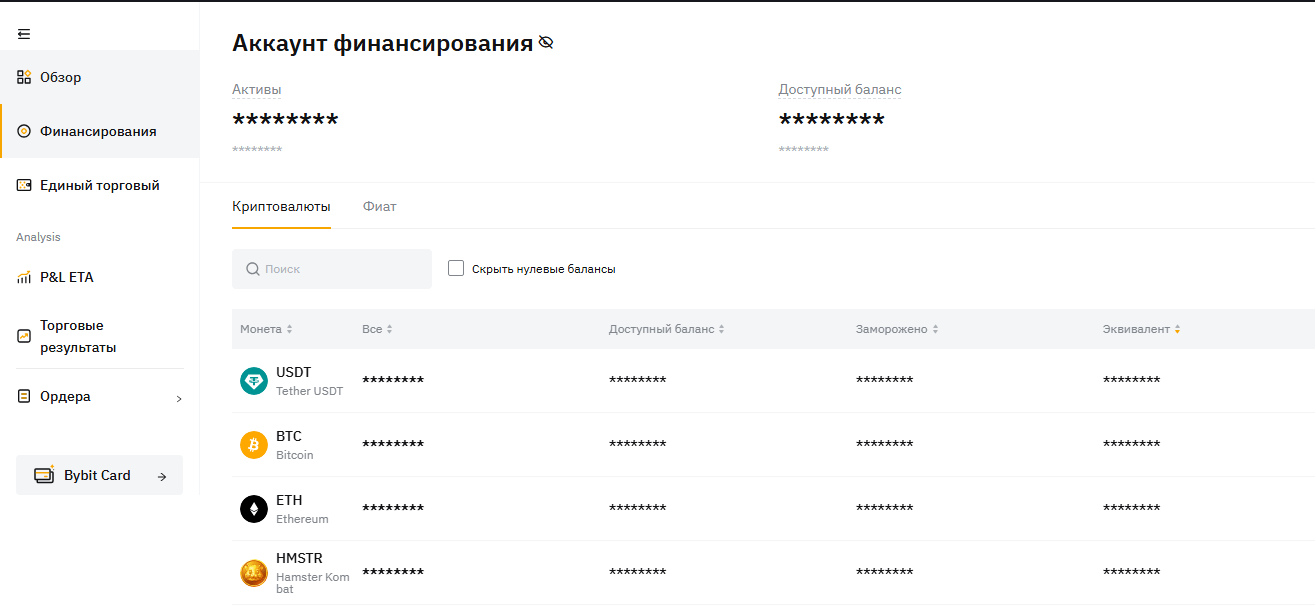The image size is (1315, 605).
Task: Switch to the Фиат tab
Action: click(379, 206)
